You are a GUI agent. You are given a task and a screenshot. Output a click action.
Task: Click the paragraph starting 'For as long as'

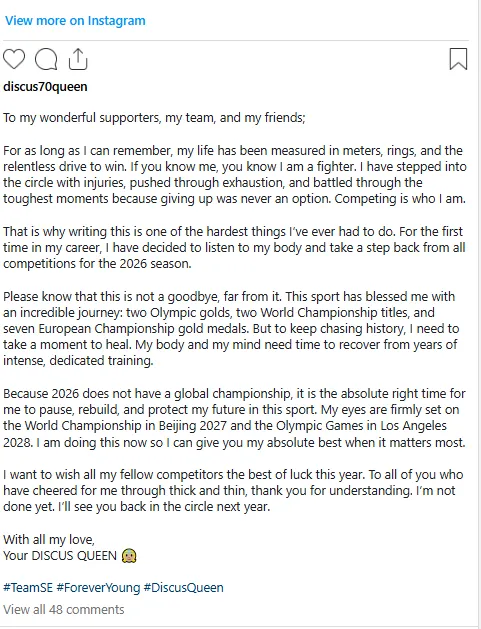(x=235, y=174)
